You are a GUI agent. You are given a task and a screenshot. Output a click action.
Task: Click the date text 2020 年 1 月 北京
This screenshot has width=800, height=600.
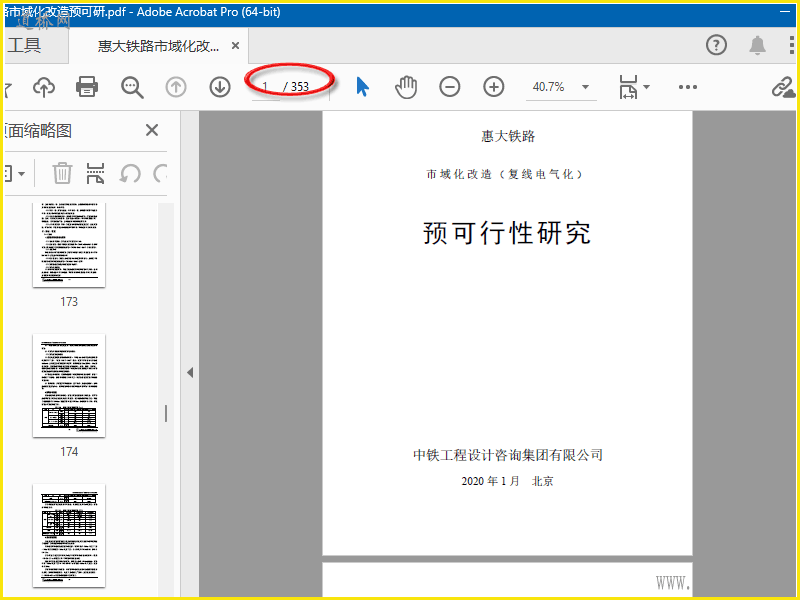coord(507,481)
